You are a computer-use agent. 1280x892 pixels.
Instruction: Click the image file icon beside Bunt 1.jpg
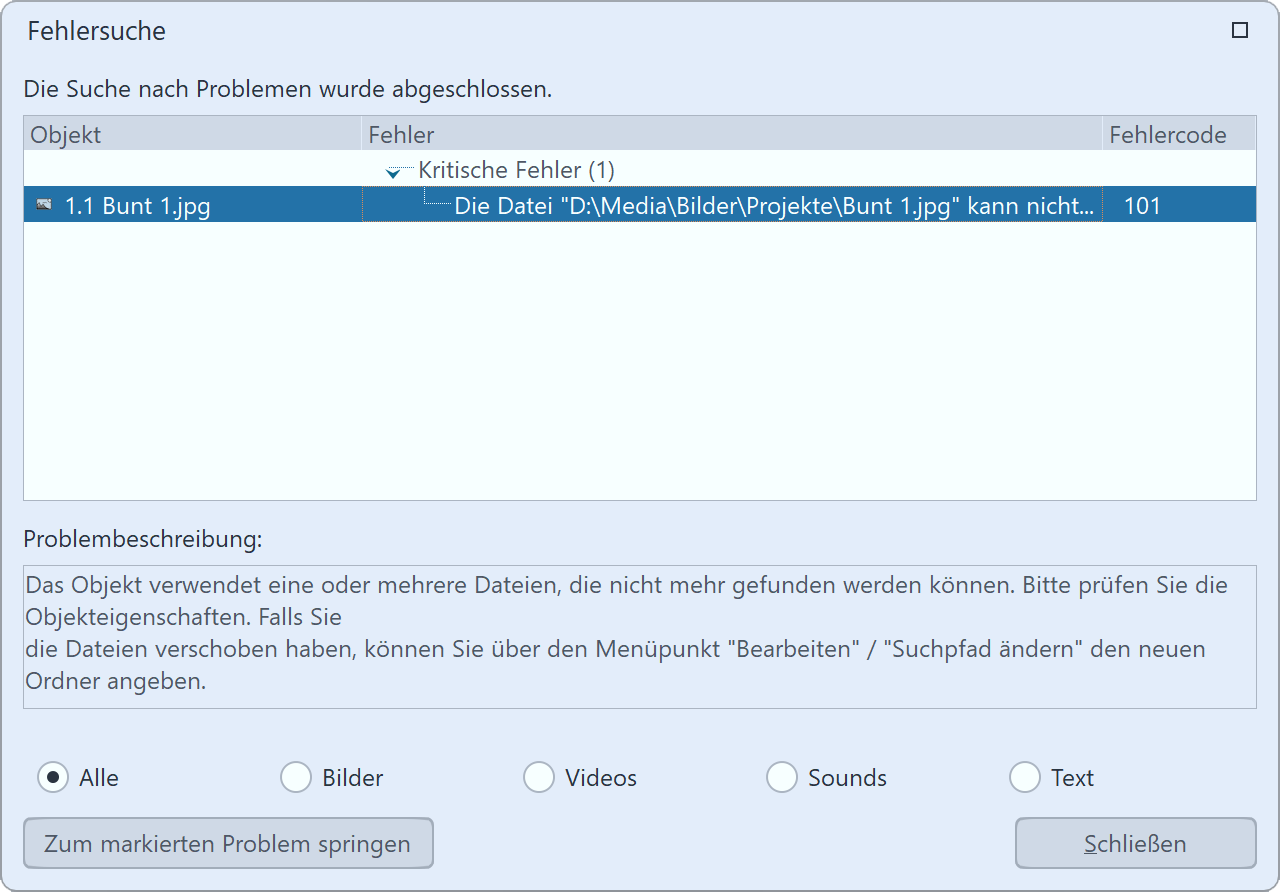(43, 205)
